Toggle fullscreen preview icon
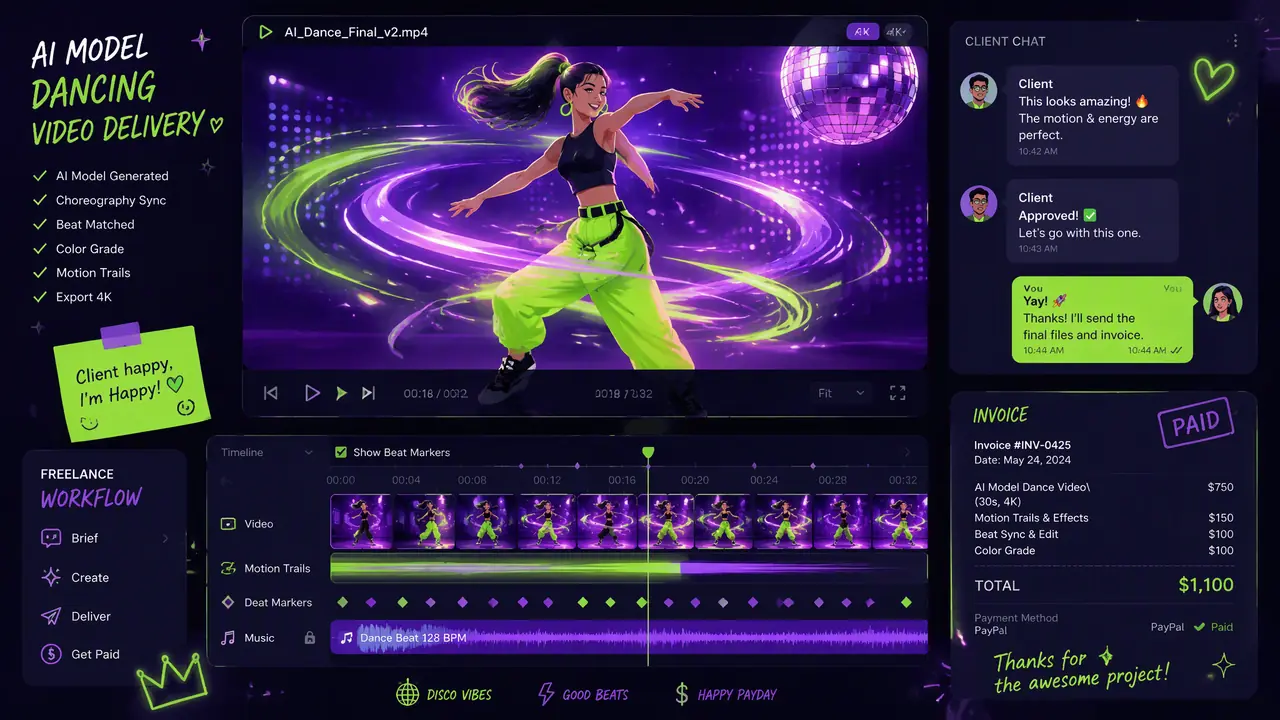 pyautogui.click(x=897, y=393)
